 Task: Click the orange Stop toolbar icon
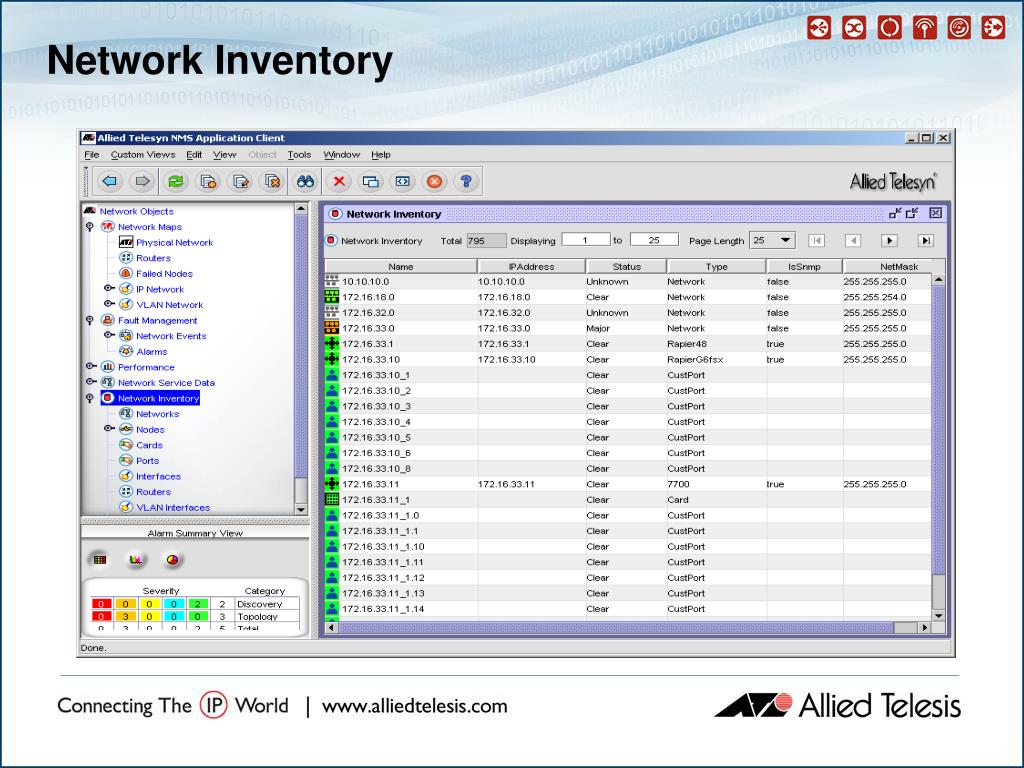pos(434,181)
